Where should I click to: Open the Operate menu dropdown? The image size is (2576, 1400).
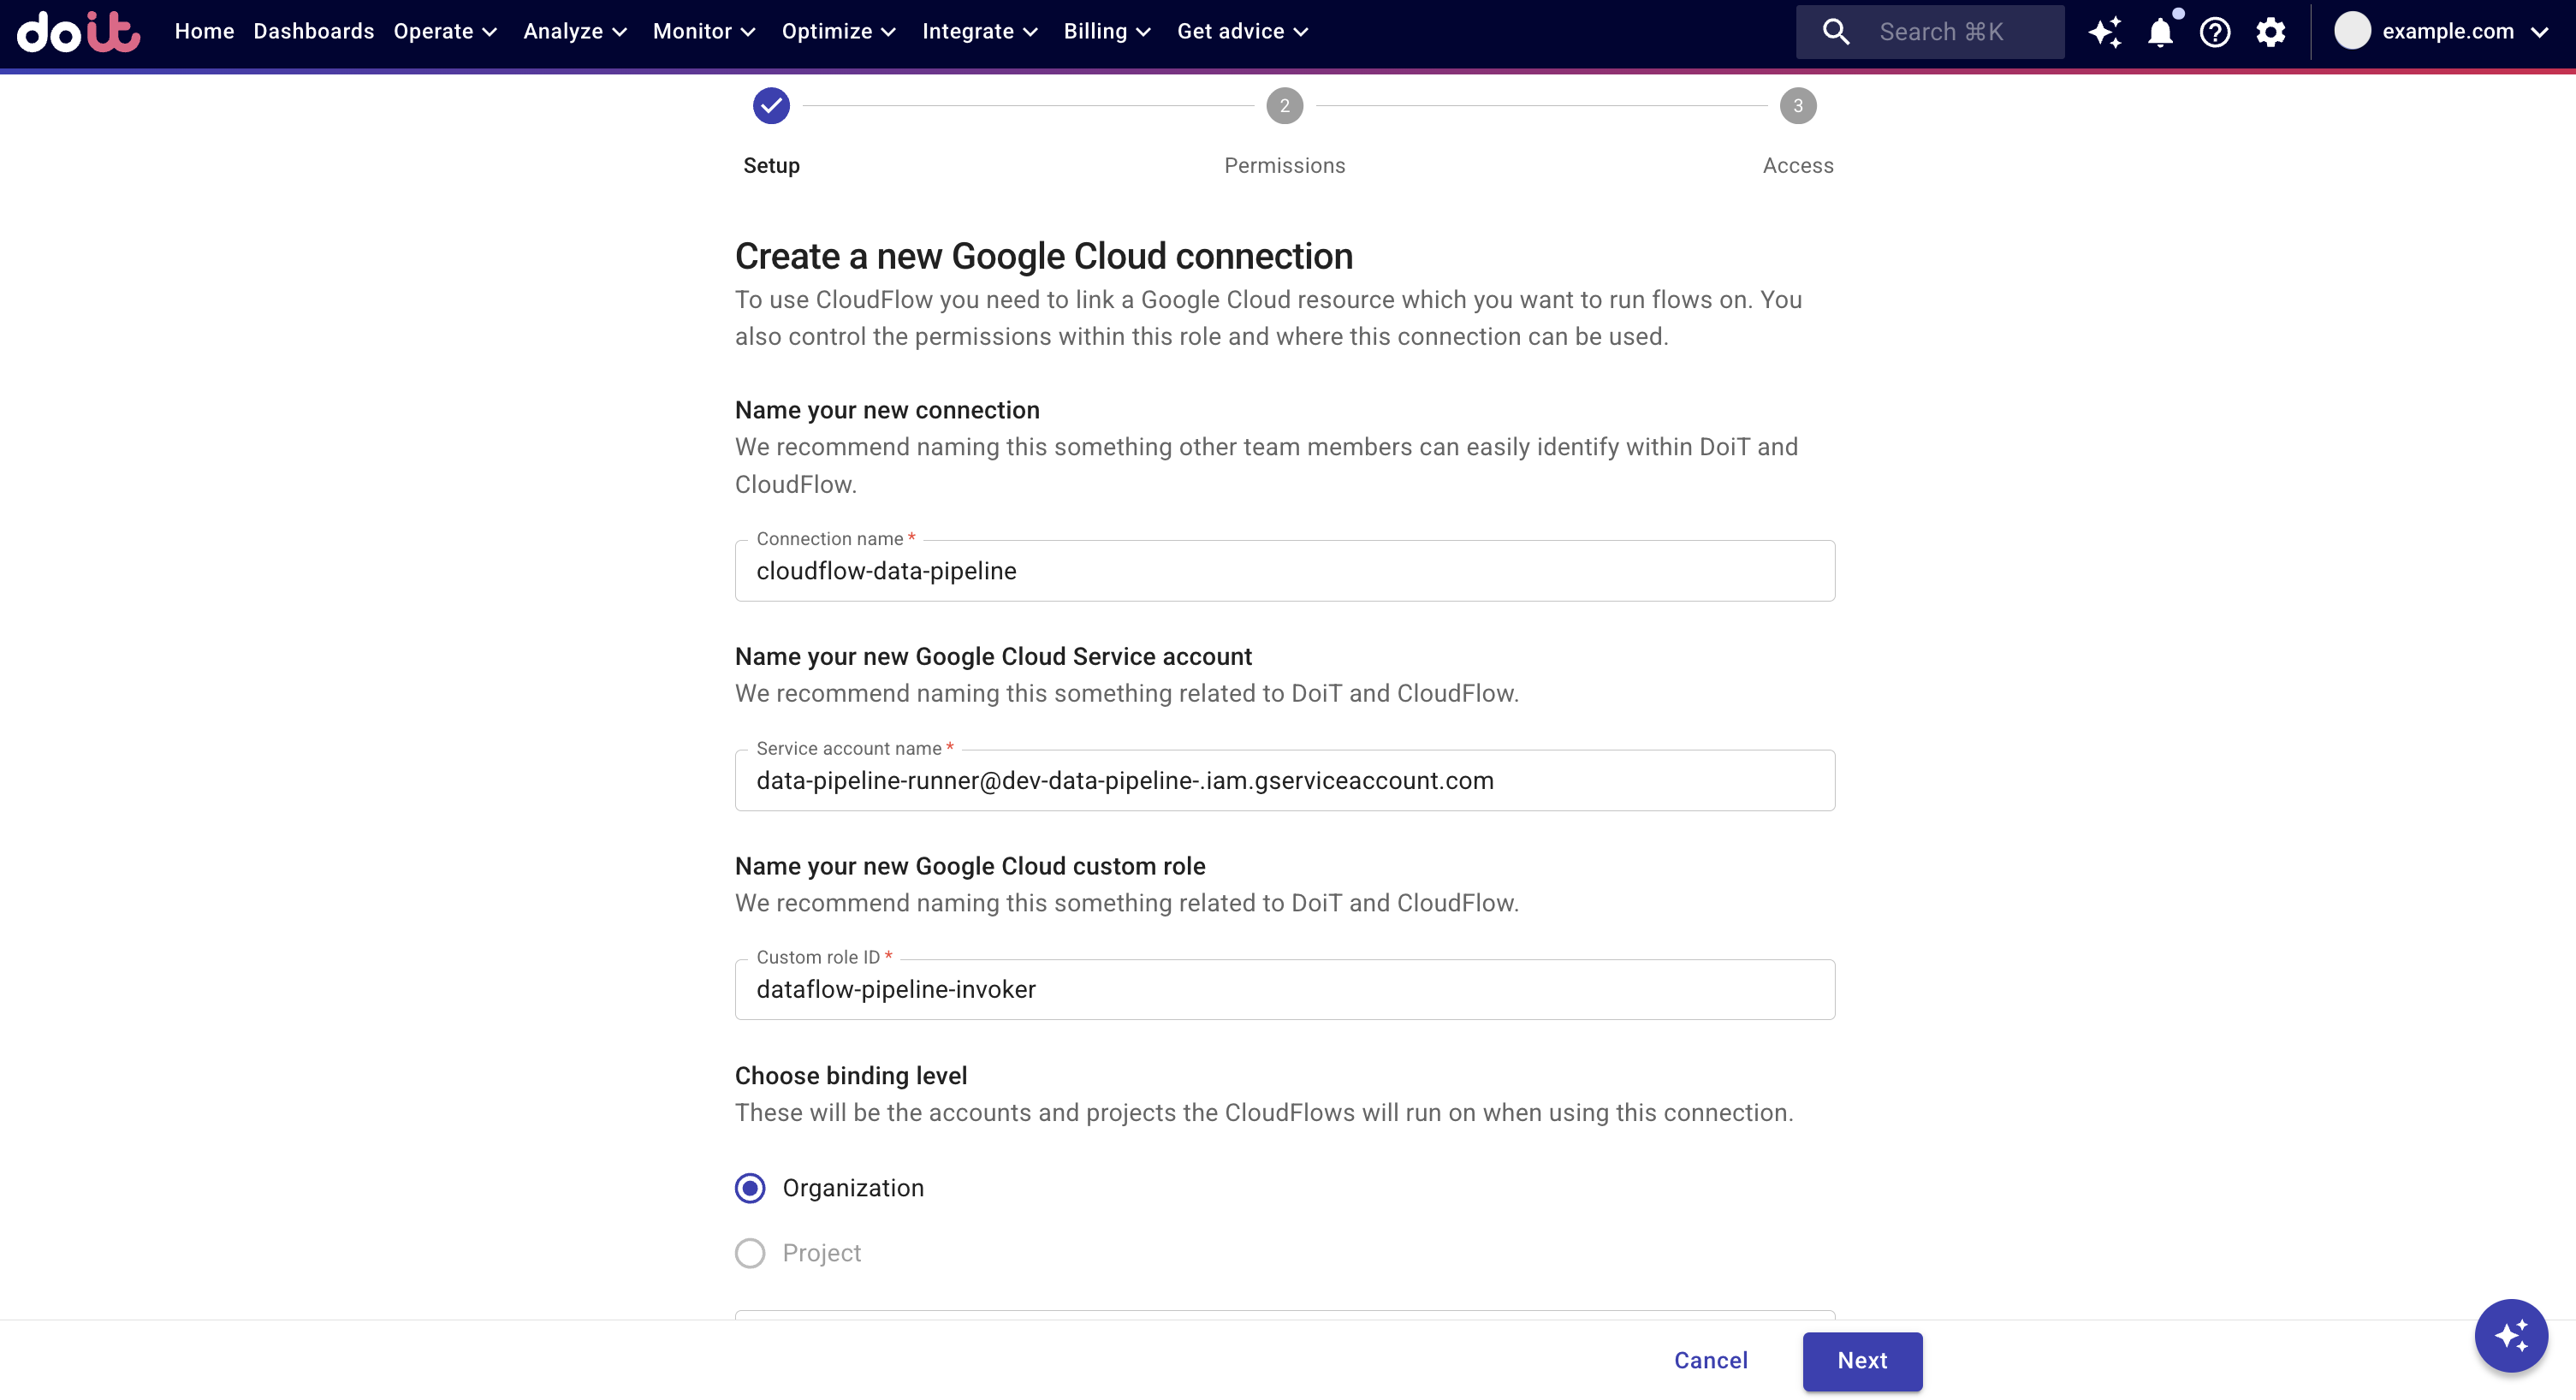tap(445, 31)
